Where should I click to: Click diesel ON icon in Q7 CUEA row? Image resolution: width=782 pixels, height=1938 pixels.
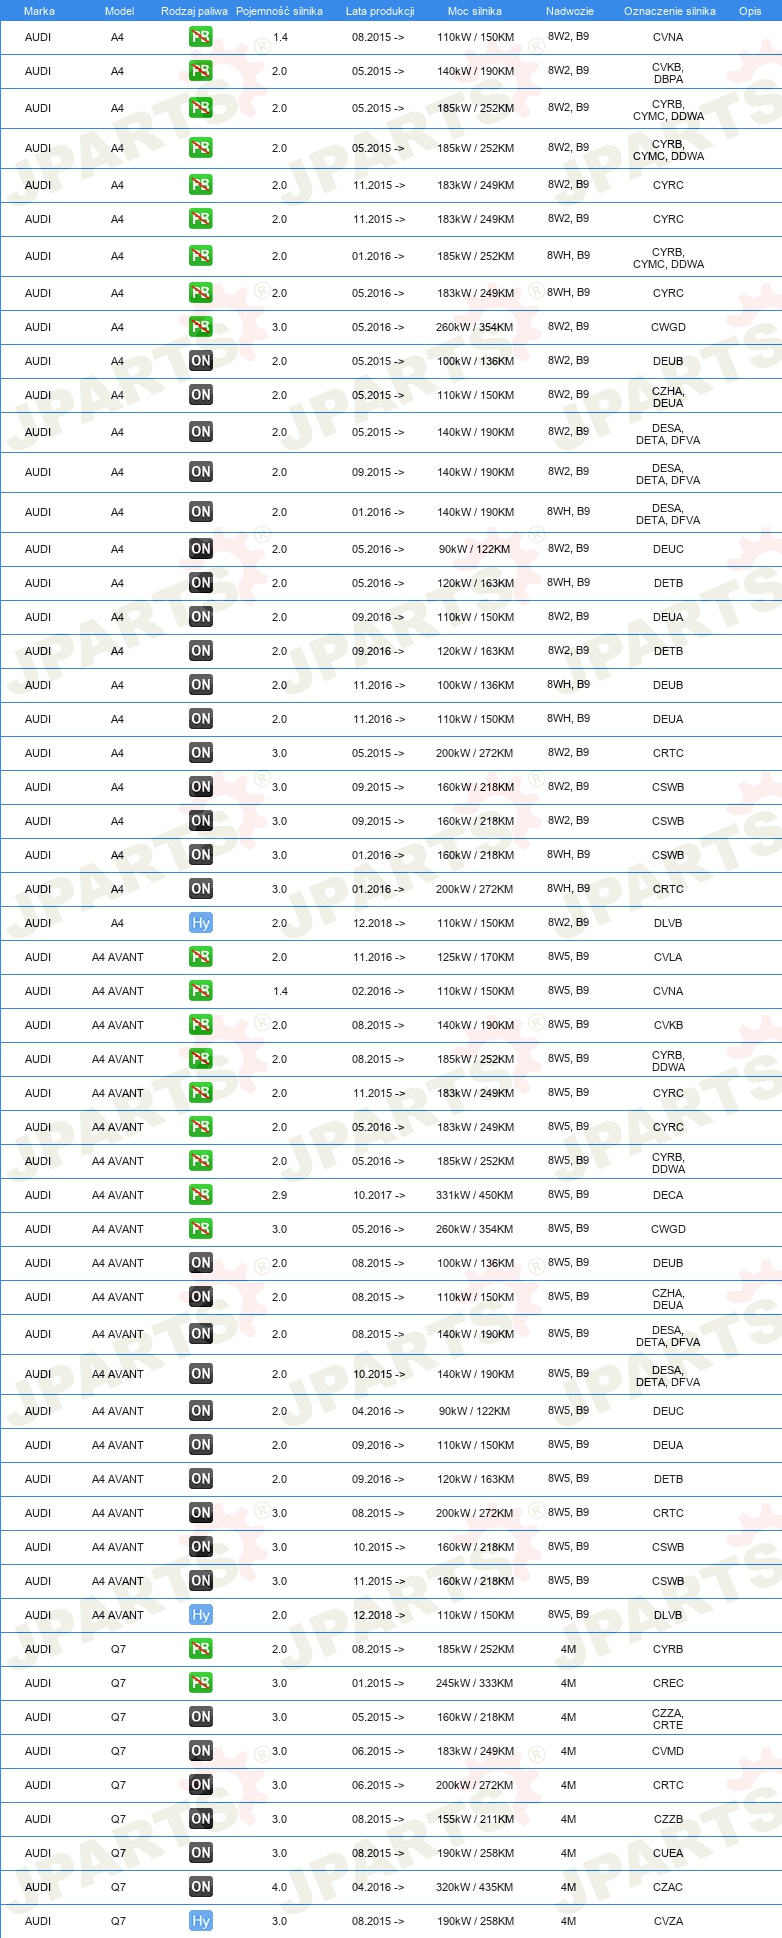click(201, 1853)
